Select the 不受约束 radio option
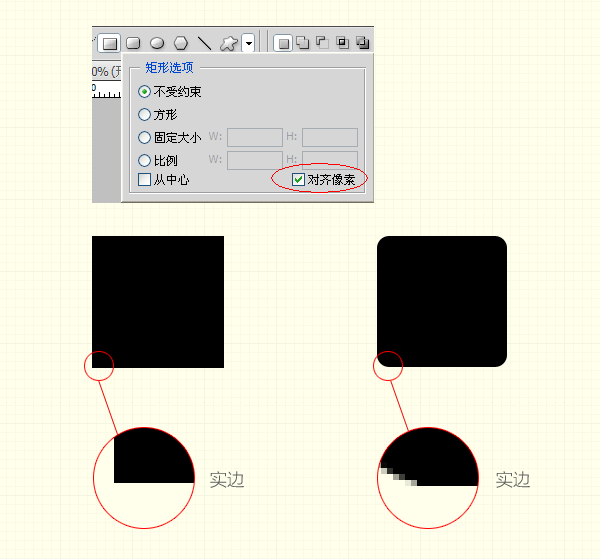 click(x=144, y=92)
